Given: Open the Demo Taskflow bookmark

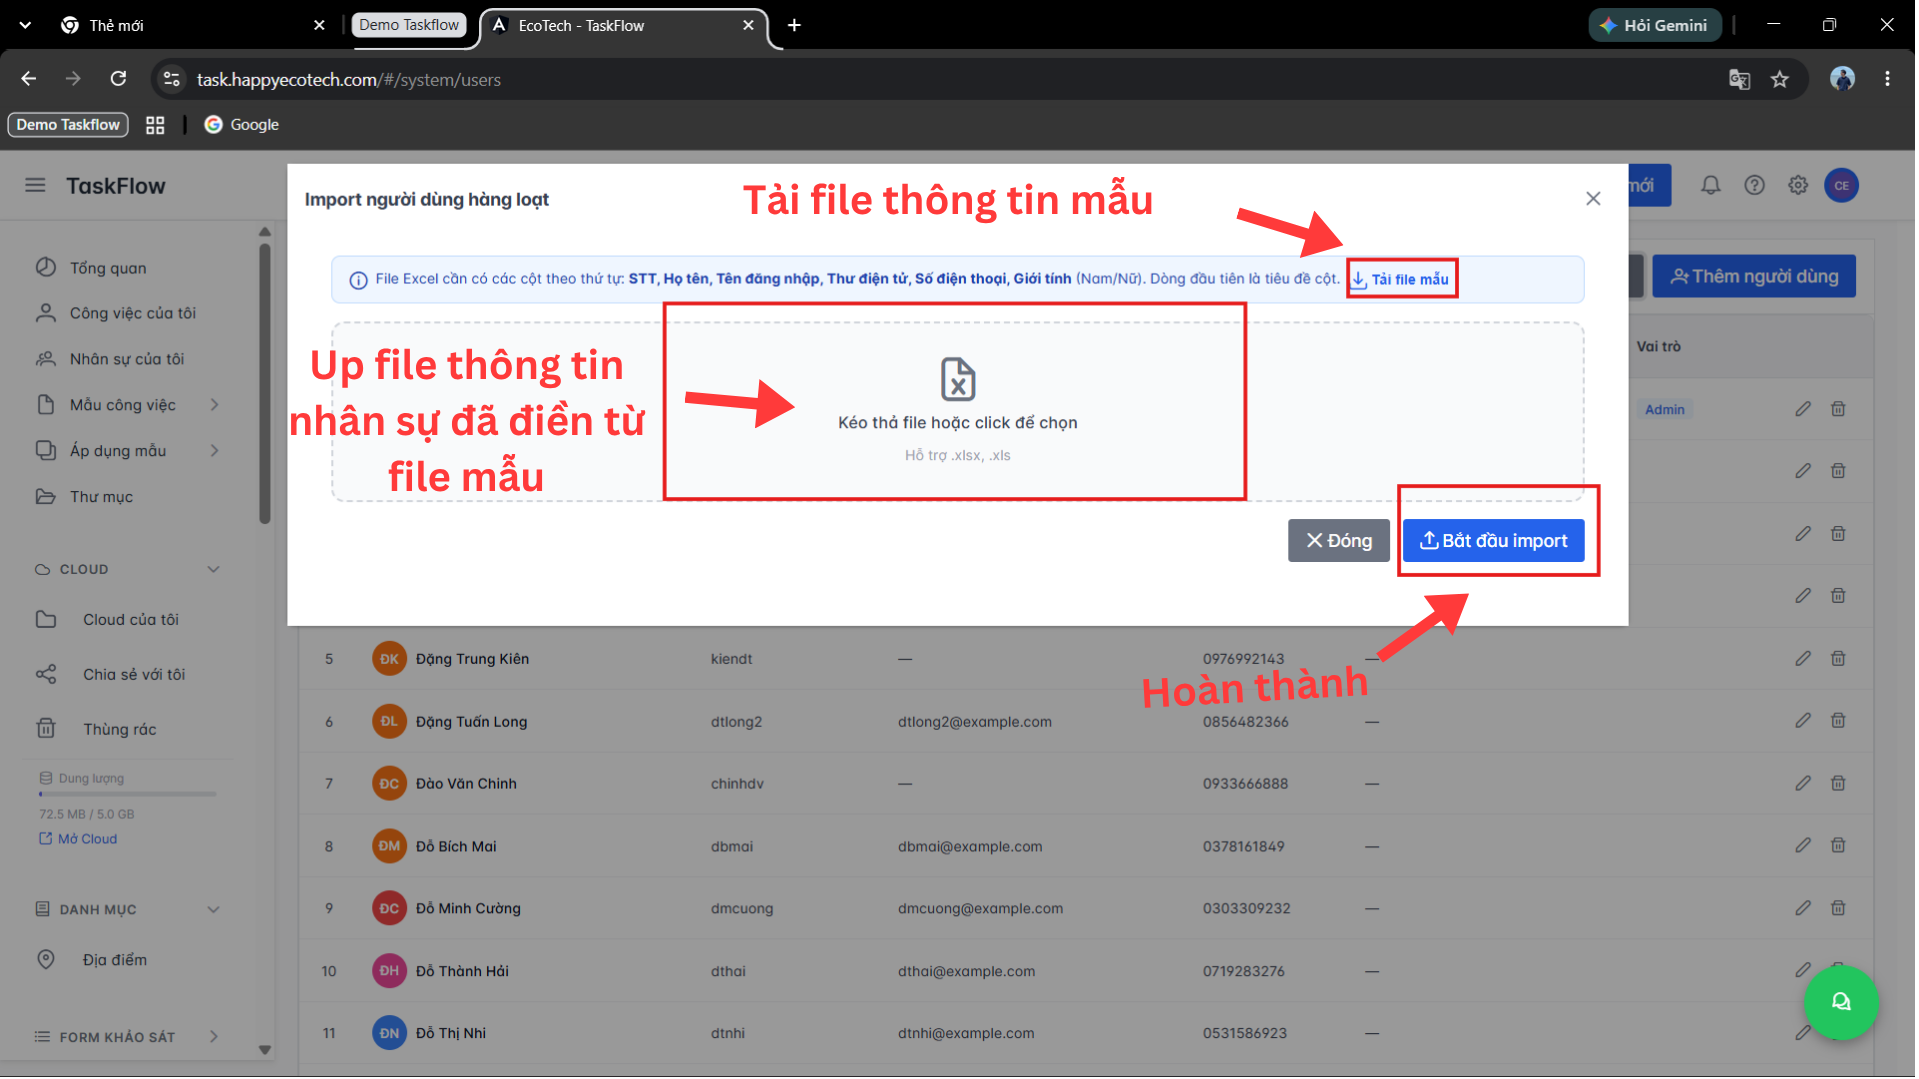Looking at the screenshot, I should [68, 125].
